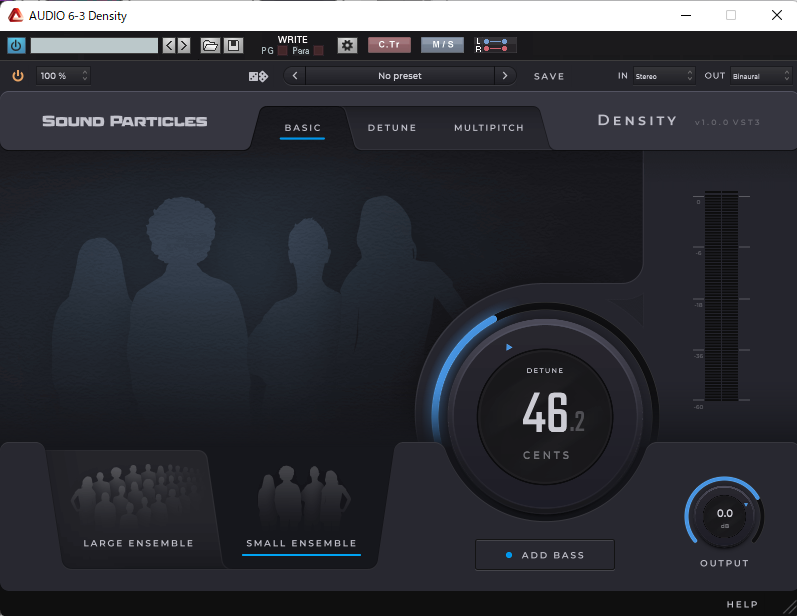The height and width of the screenshot is (616, 797).
Task: Click the Output gain knob
Action: [724, 513]
